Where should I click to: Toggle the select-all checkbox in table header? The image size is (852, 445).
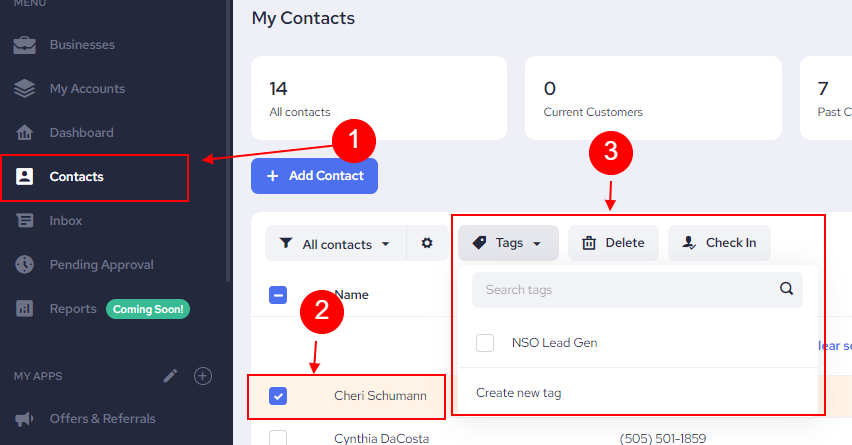pyautogui.click(x=279, y=295)
